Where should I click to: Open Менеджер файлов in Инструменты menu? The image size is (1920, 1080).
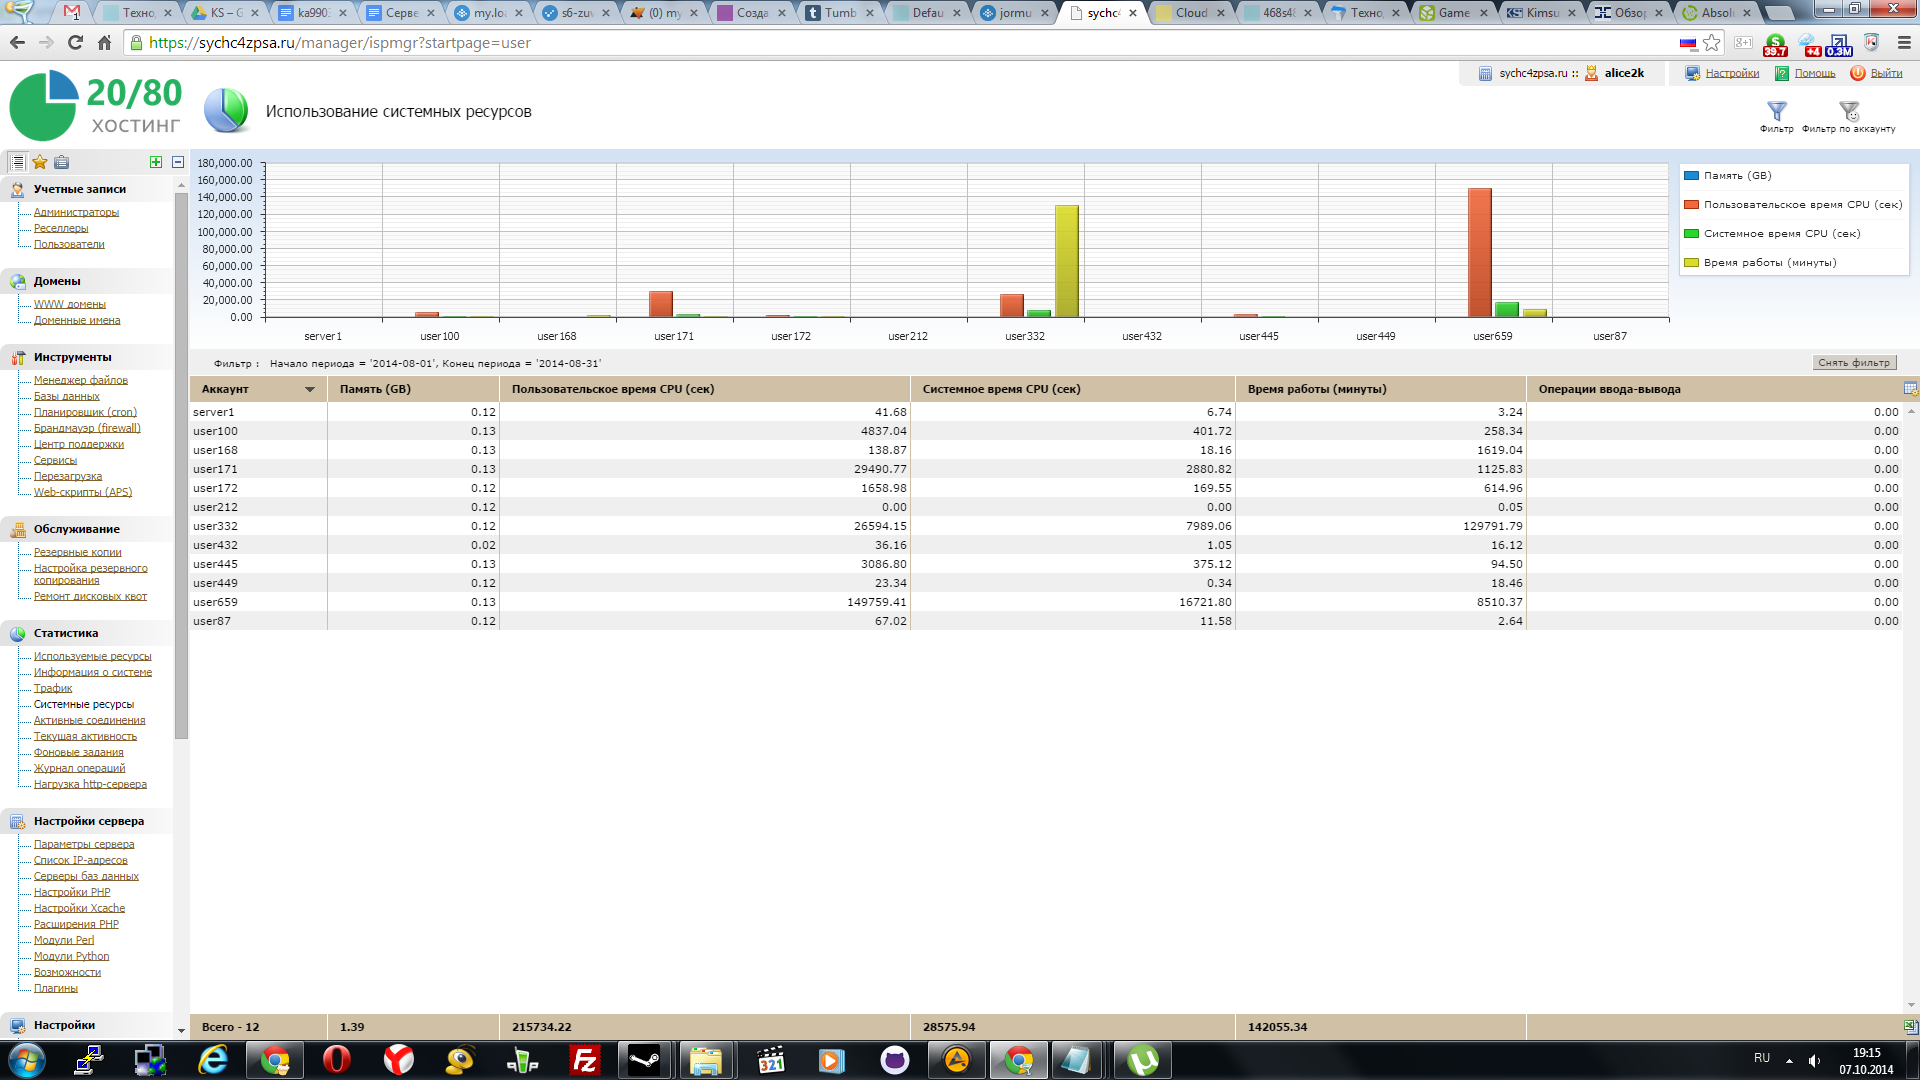[x=80, y=380]
